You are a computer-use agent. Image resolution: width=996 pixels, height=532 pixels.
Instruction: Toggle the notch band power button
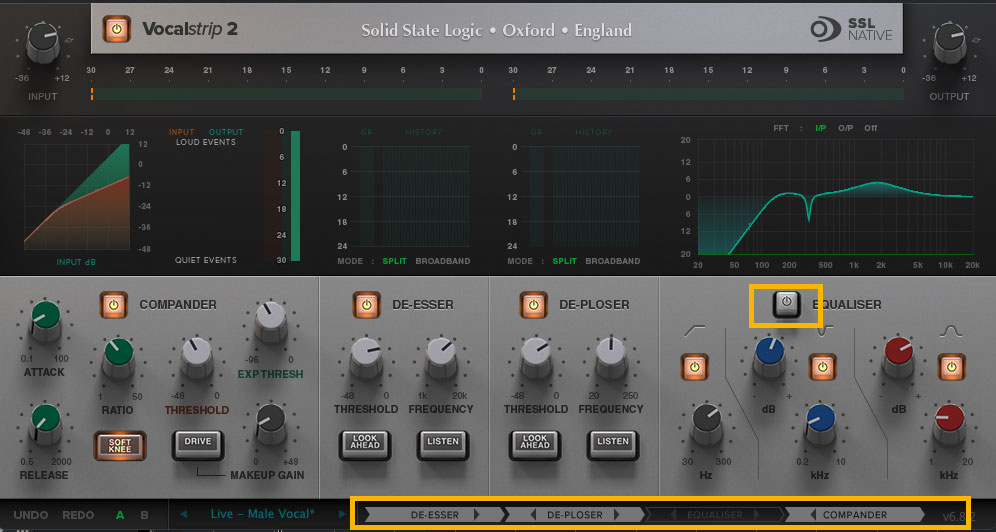coord(823,367)
